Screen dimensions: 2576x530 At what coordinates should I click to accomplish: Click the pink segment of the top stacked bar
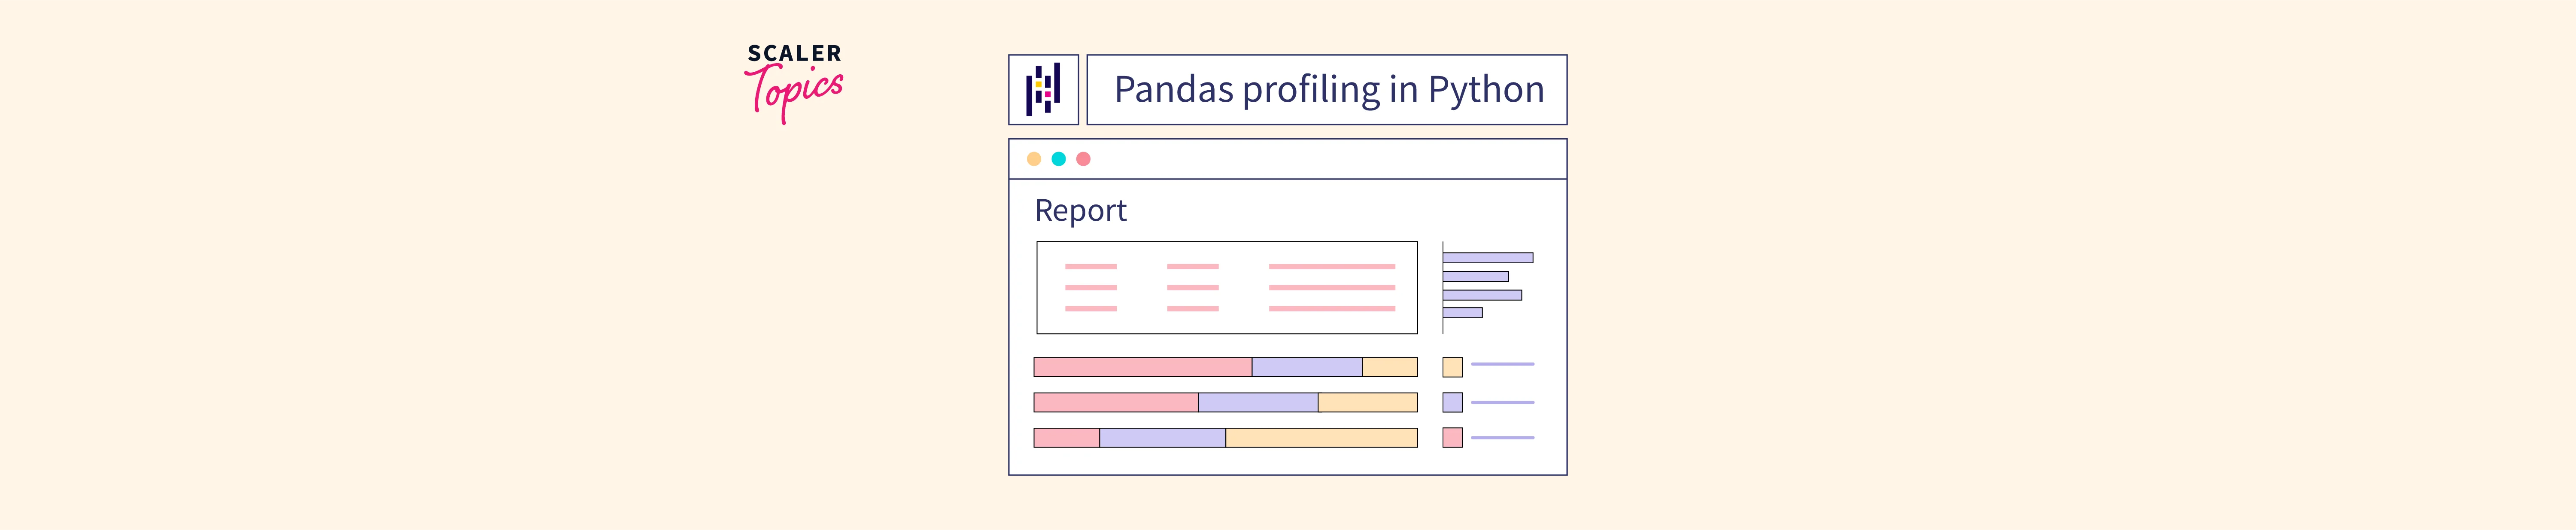pyautogui.click(x=1142, y=367)
